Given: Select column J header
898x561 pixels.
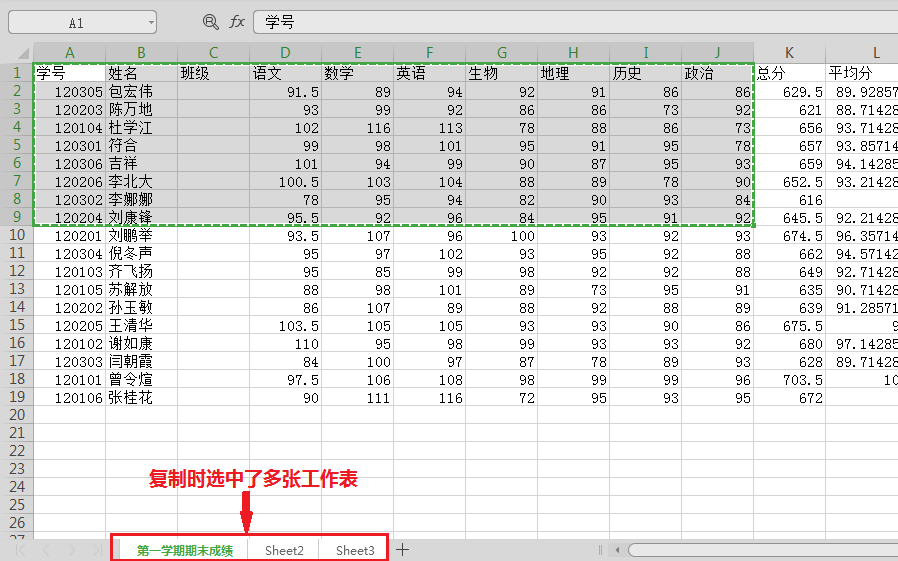Looking at the screenshot, I should pyautogui.click(x=718, y=53).
